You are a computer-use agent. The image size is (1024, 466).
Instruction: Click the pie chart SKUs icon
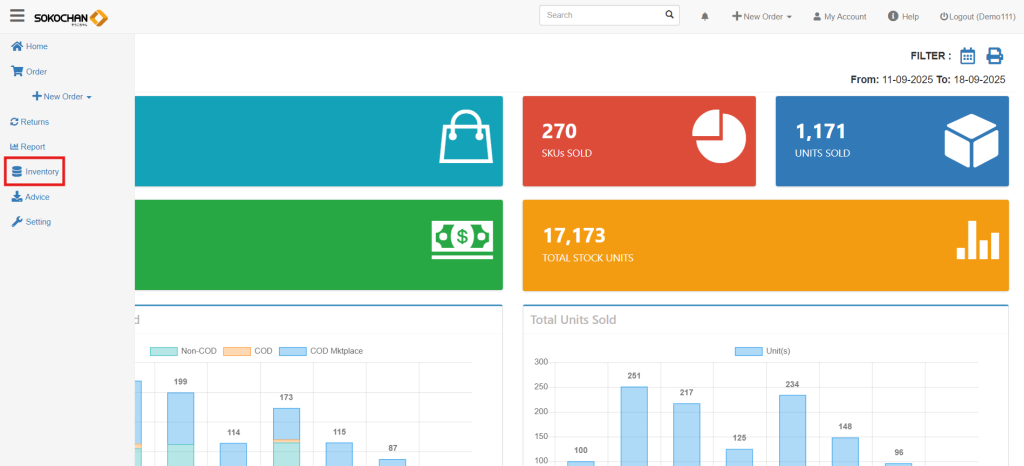pos(718,138)
